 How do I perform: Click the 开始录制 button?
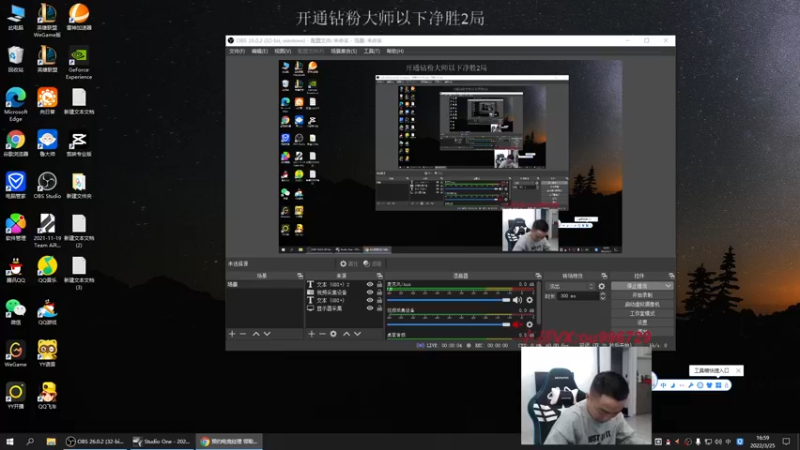coord(642,295)
